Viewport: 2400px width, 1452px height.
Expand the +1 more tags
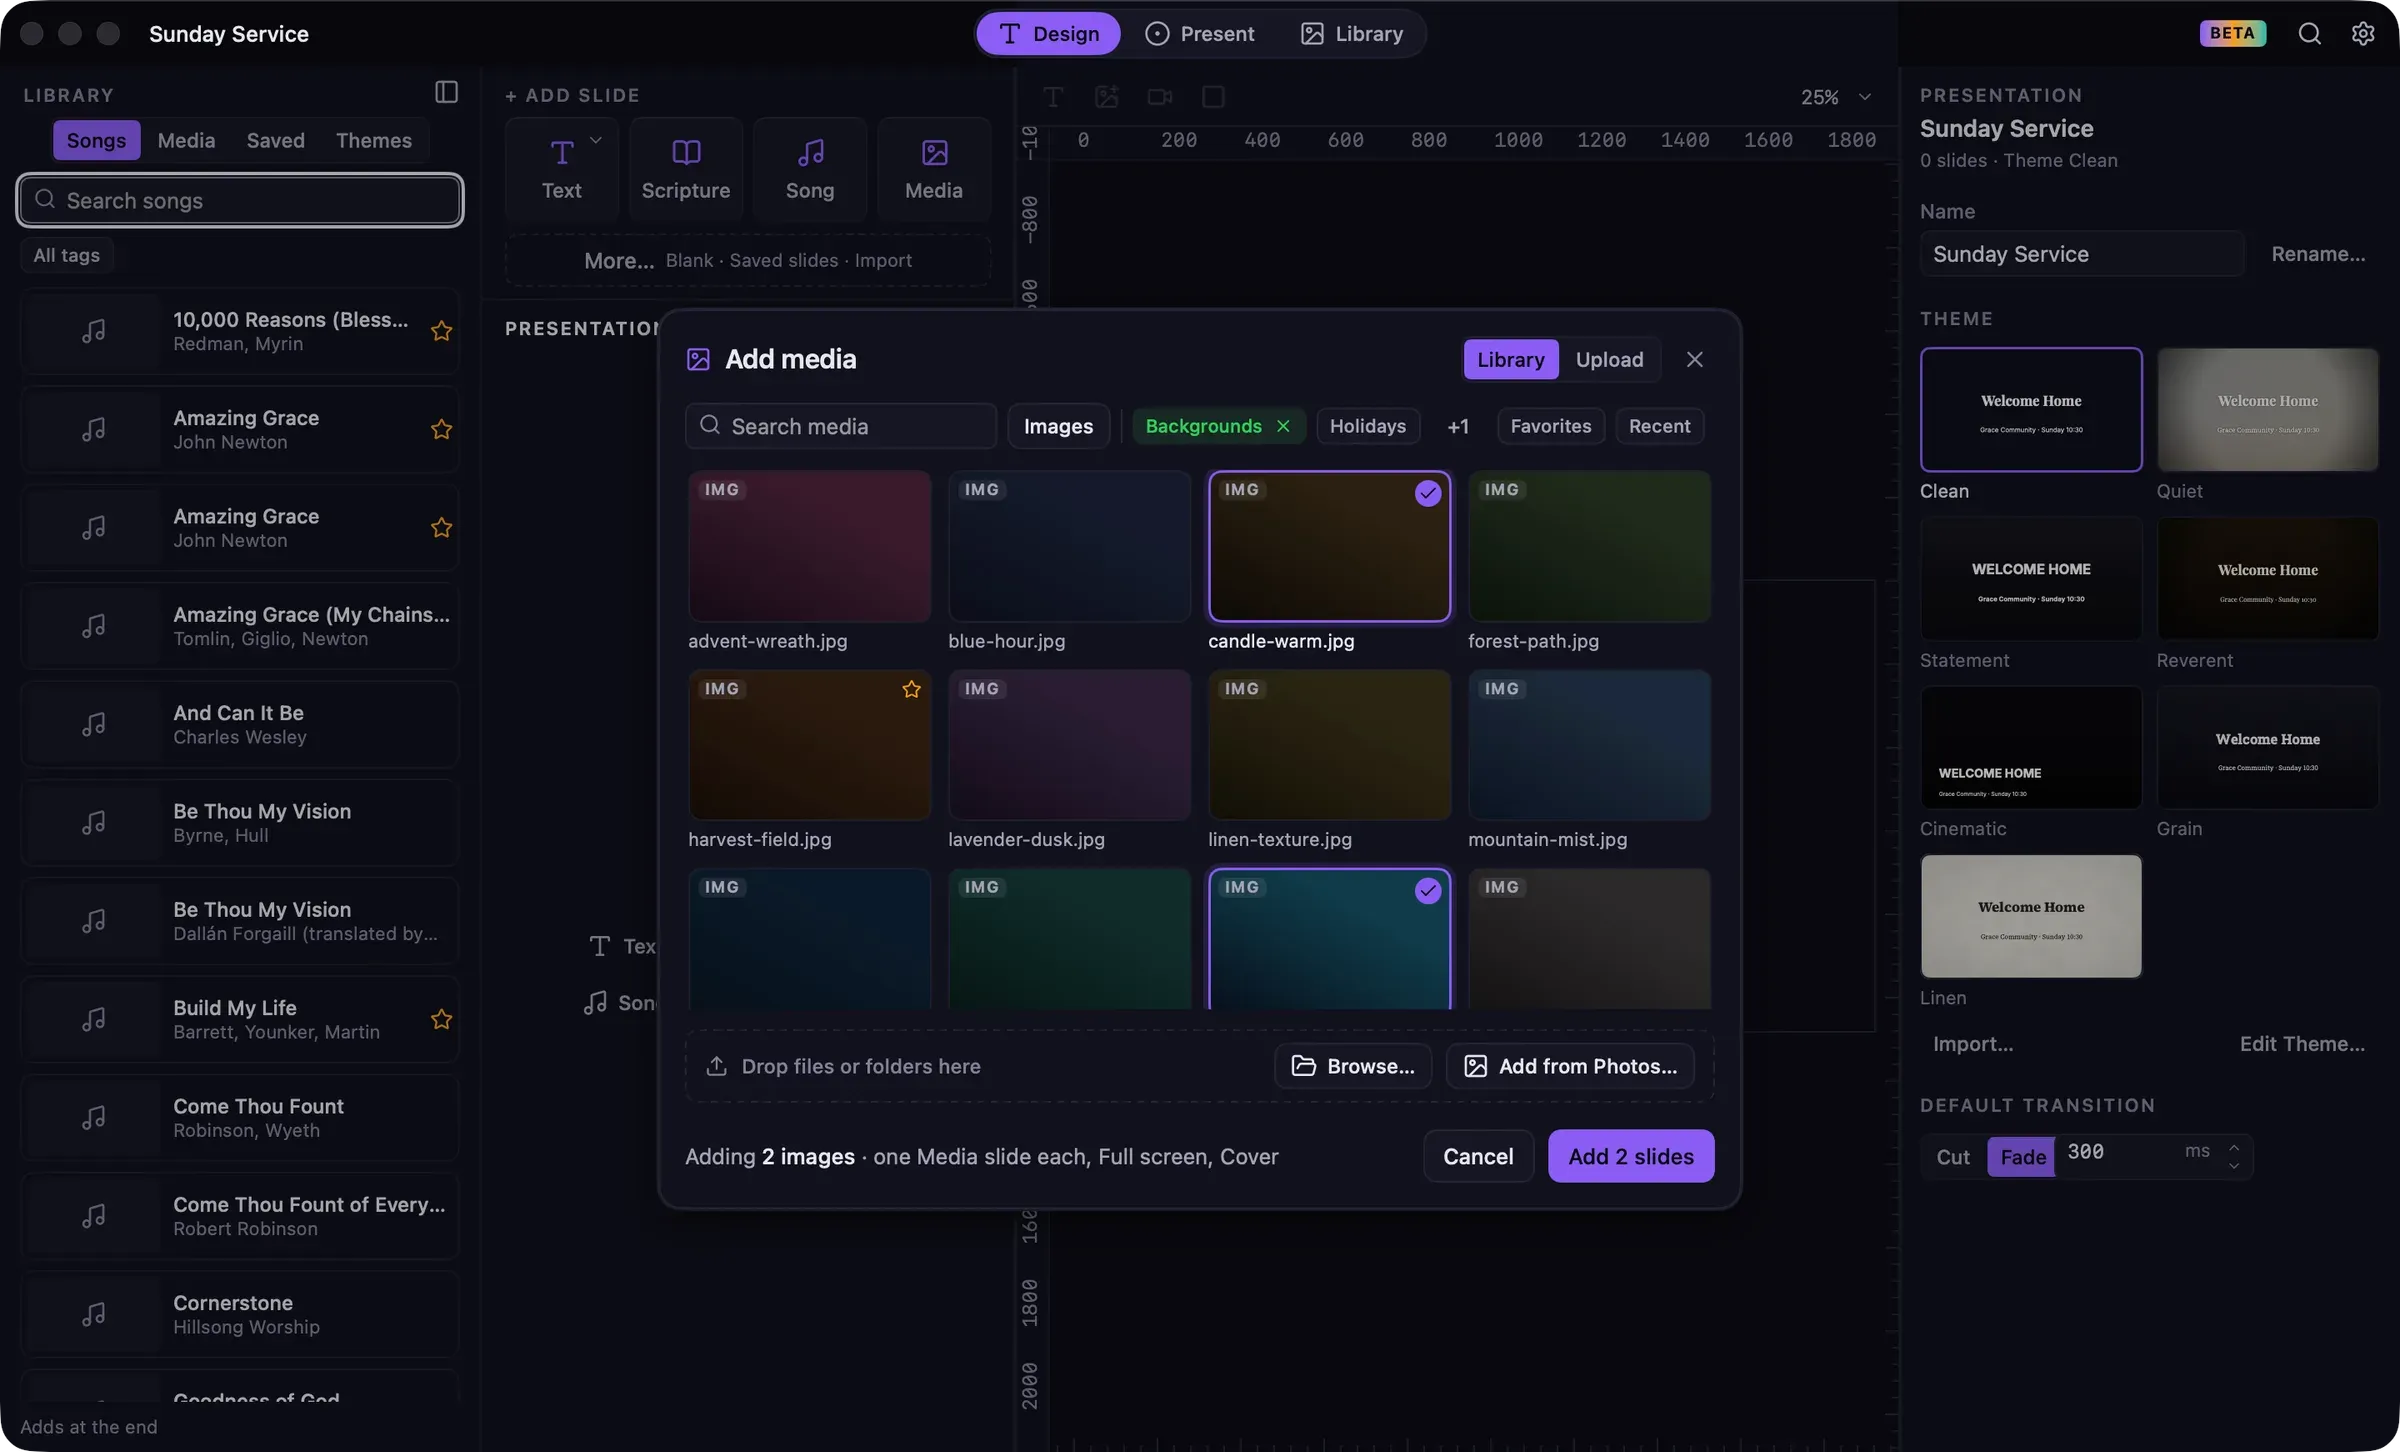[x=1458, y=426]
